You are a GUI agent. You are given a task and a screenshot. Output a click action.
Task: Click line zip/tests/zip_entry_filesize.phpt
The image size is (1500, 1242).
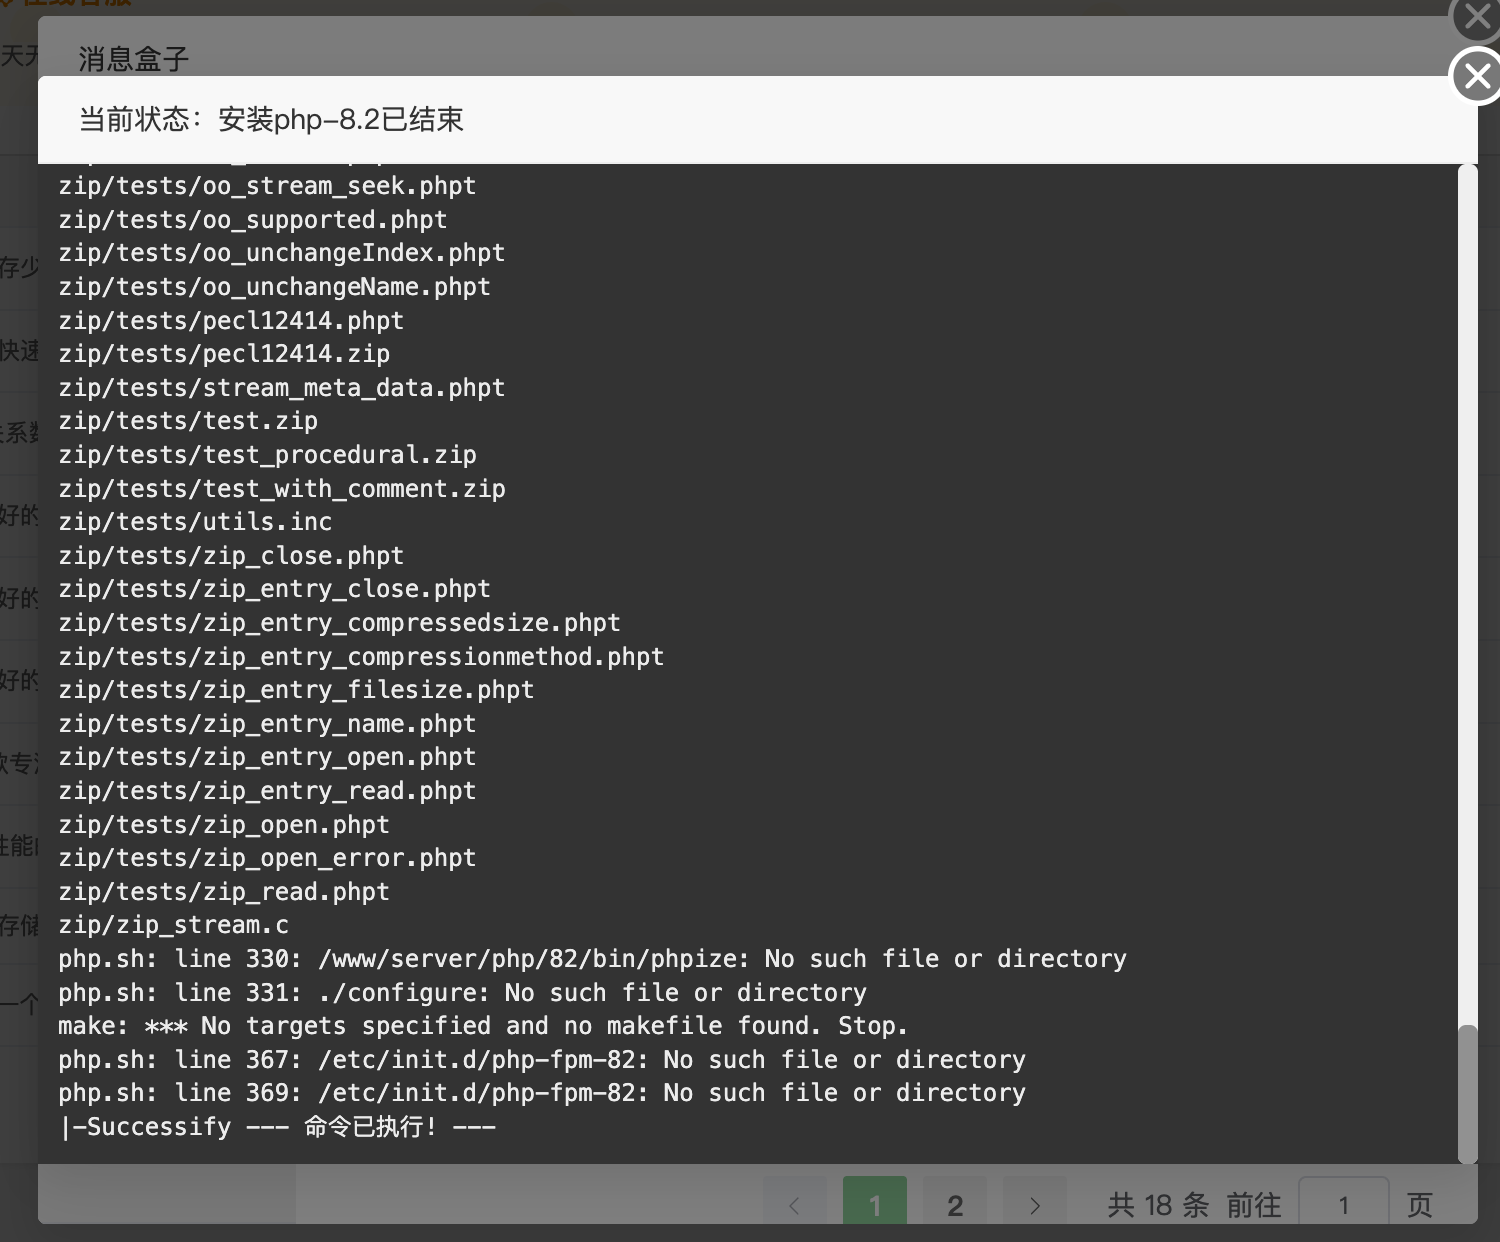(x=296, y=690)
